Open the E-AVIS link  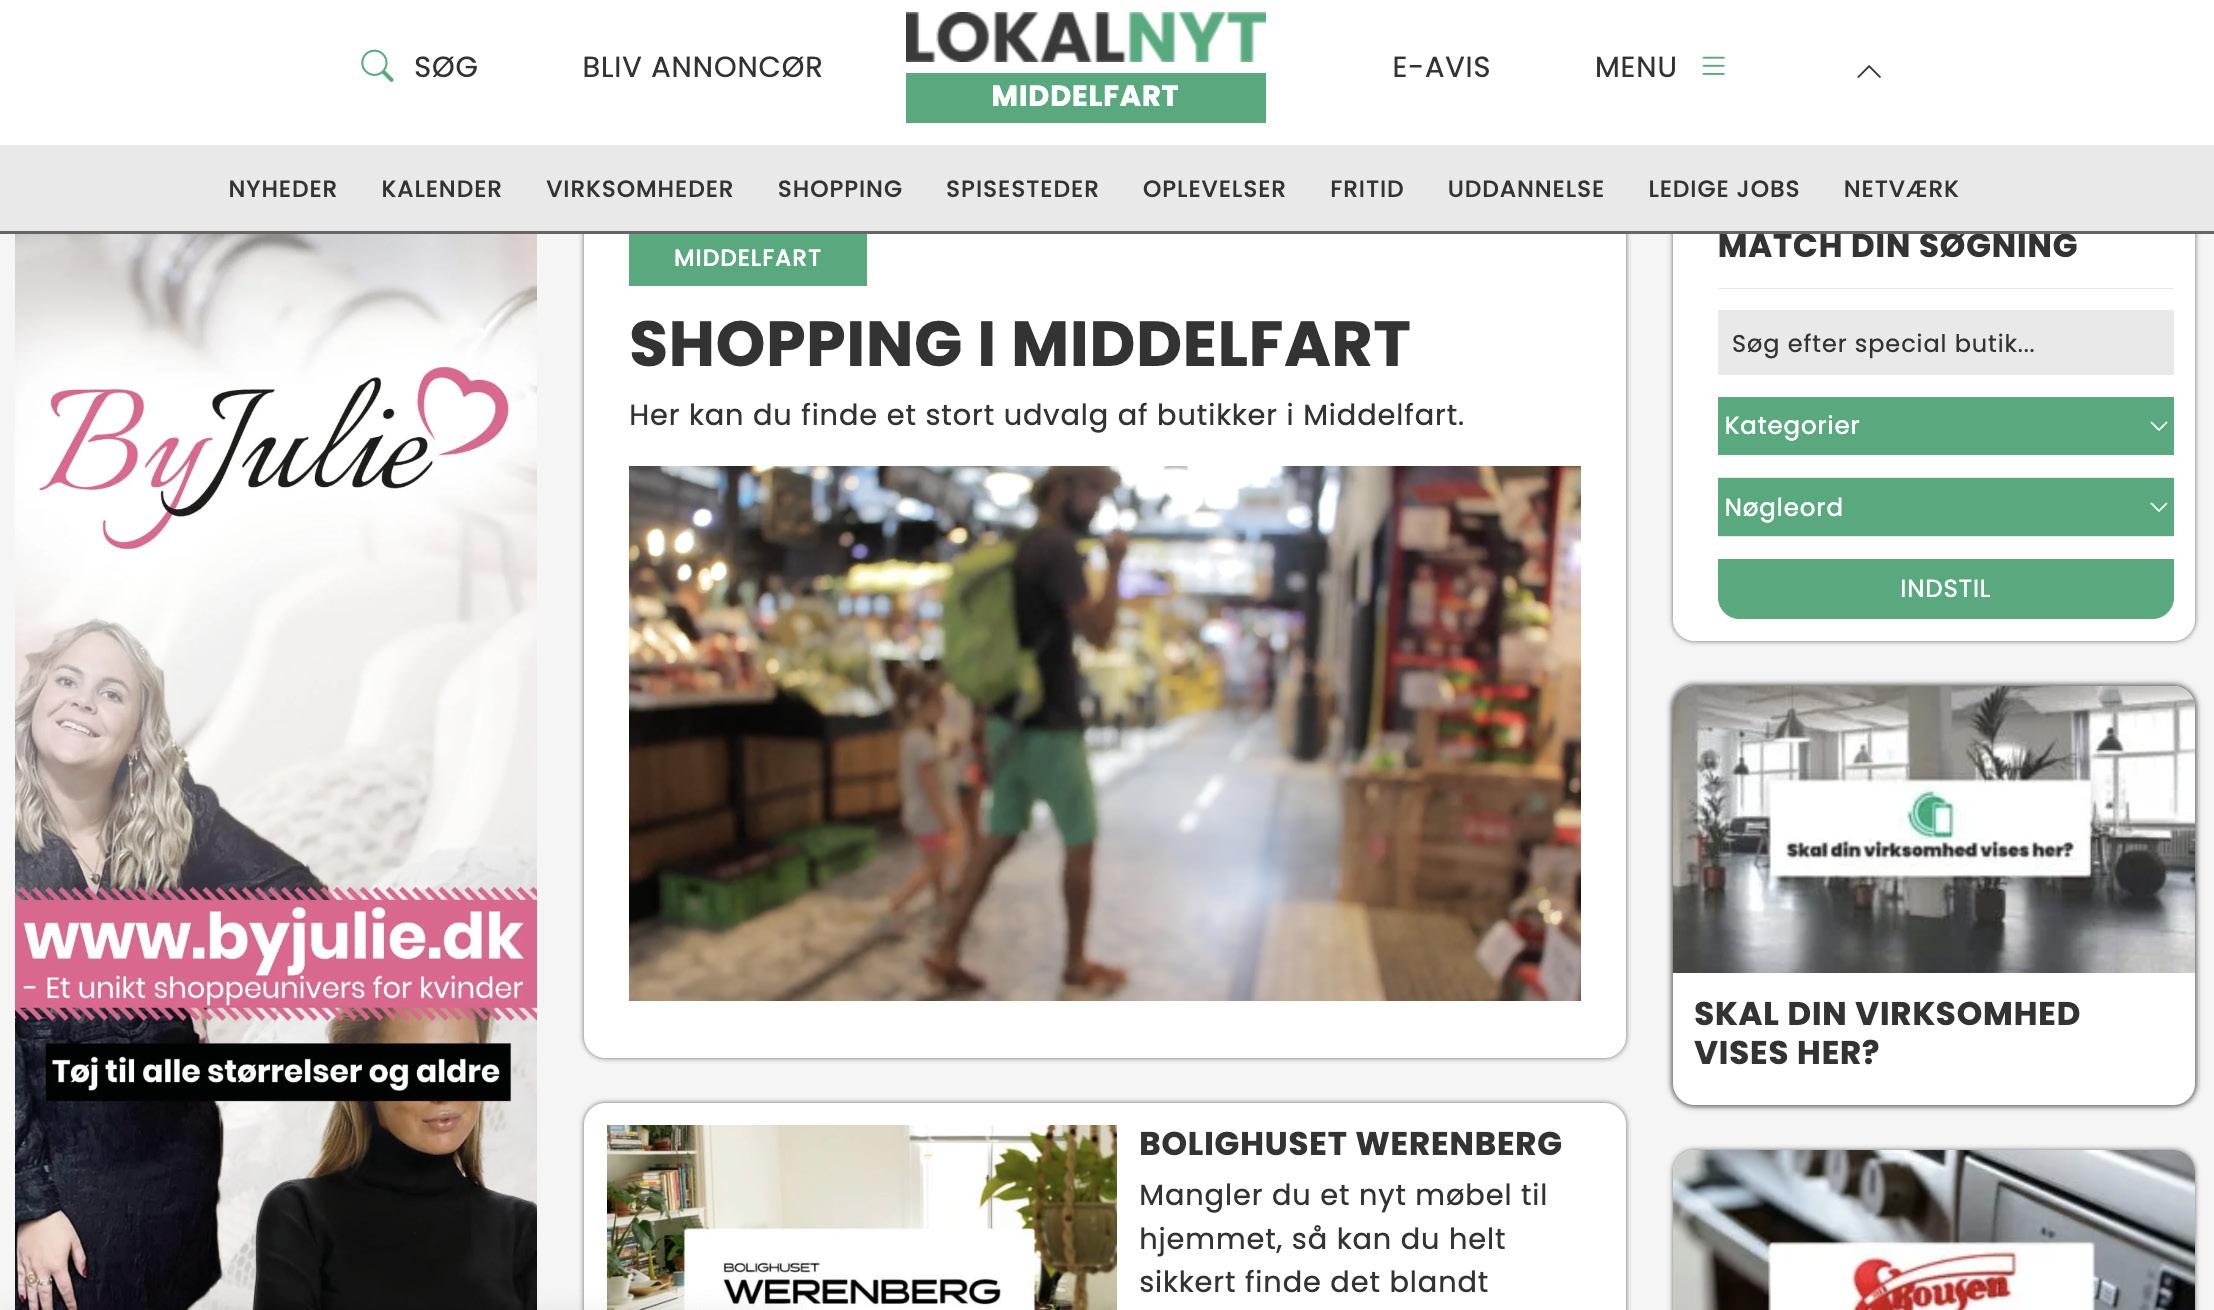coord(1441,67)
